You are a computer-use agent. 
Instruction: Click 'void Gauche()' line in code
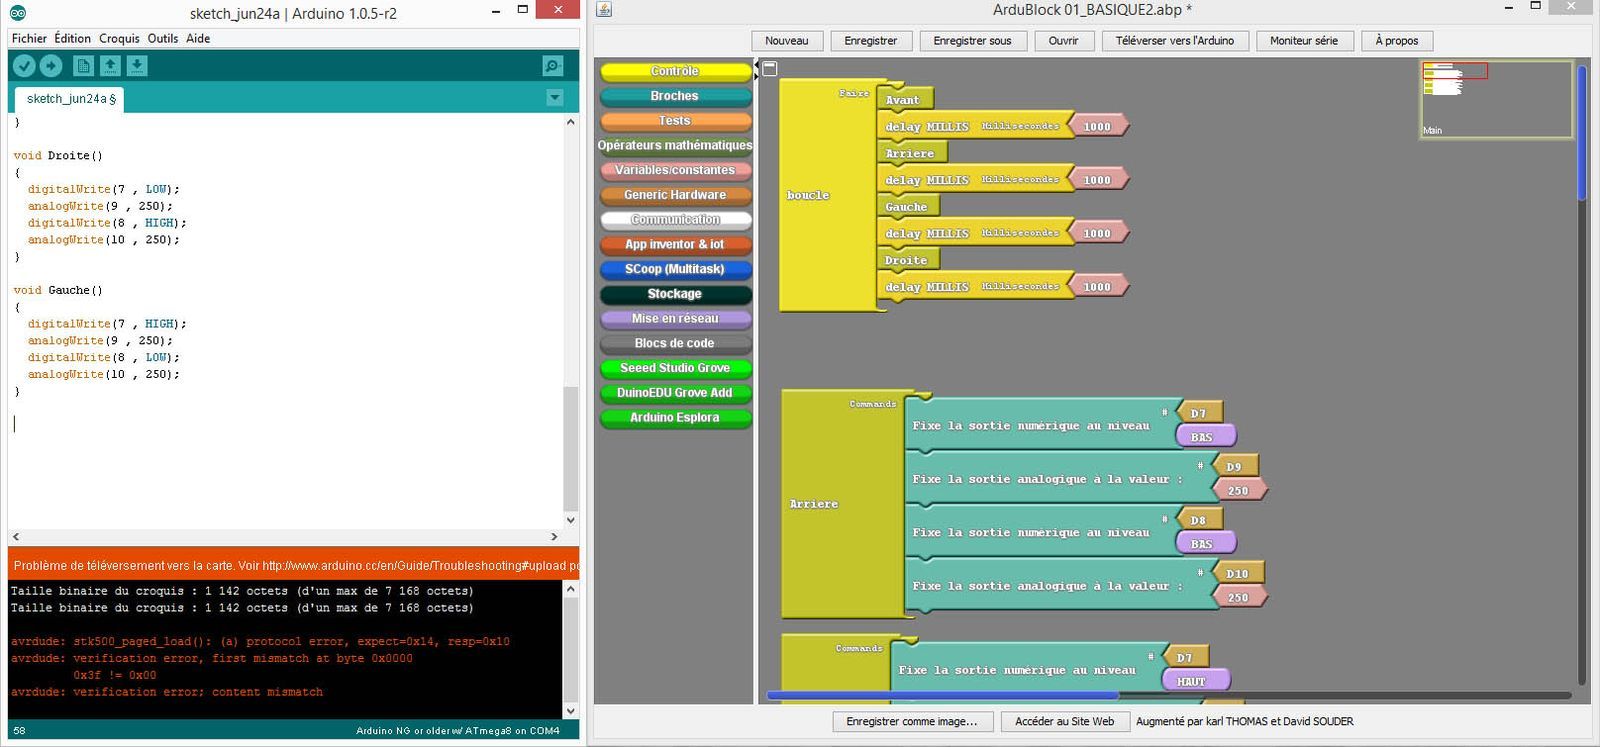click(58, 290)
